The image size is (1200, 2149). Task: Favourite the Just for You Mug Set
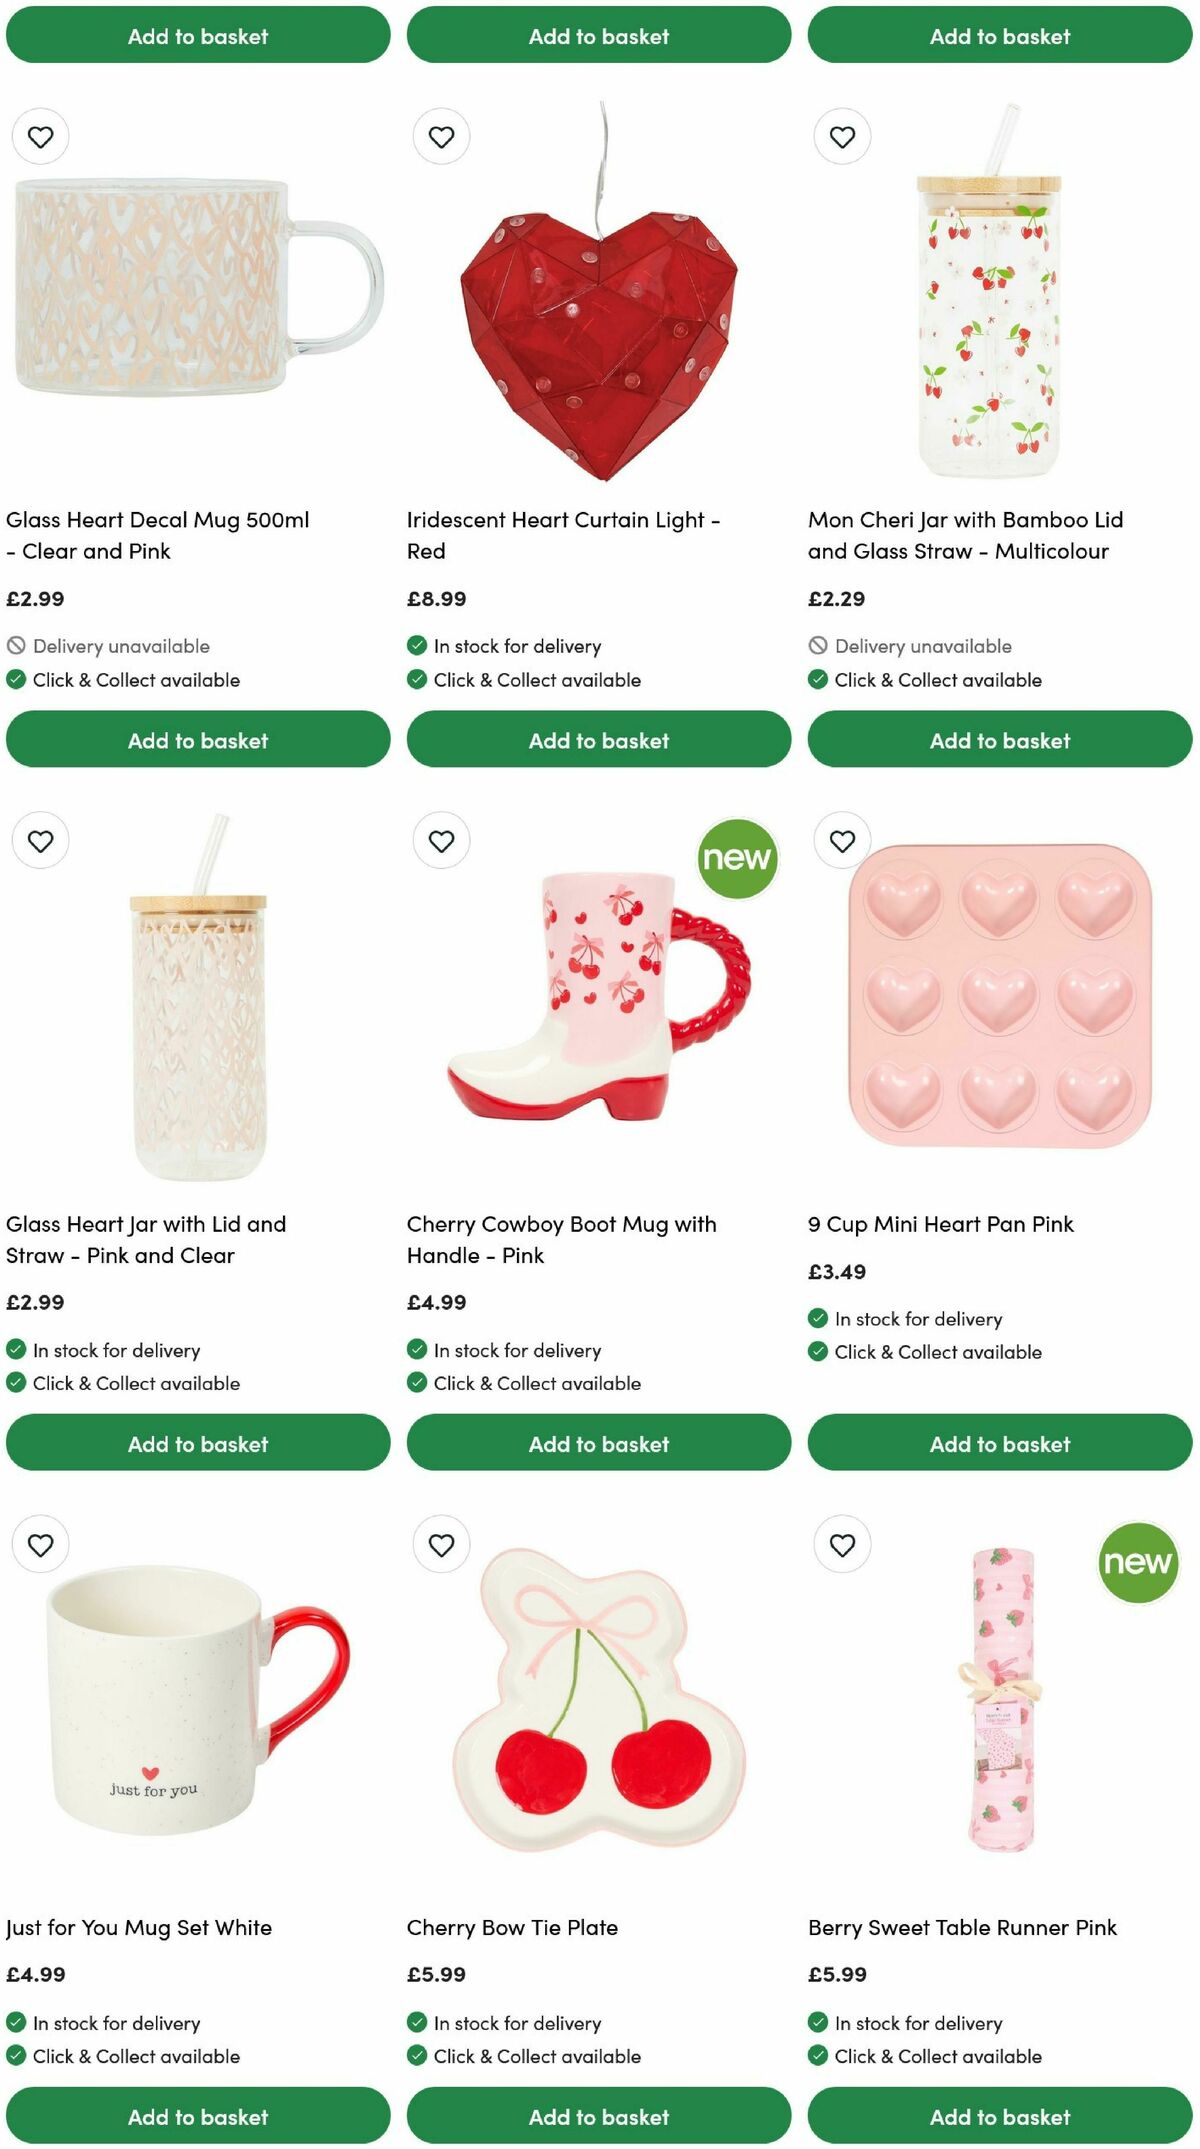pyautogui.click(x=40, y=1545)
